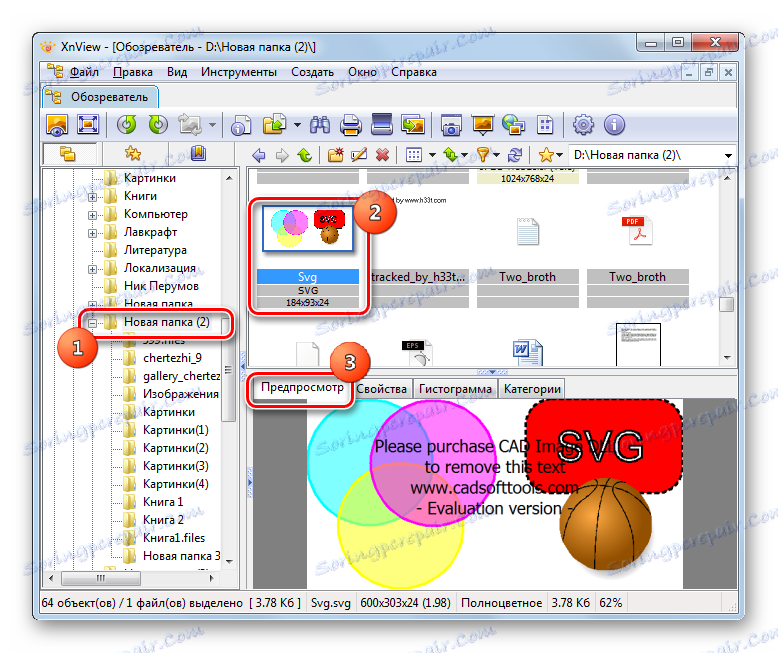The image size is (778, 653).
Task: Switch to the Свойства tab
Action: (381, 389)
